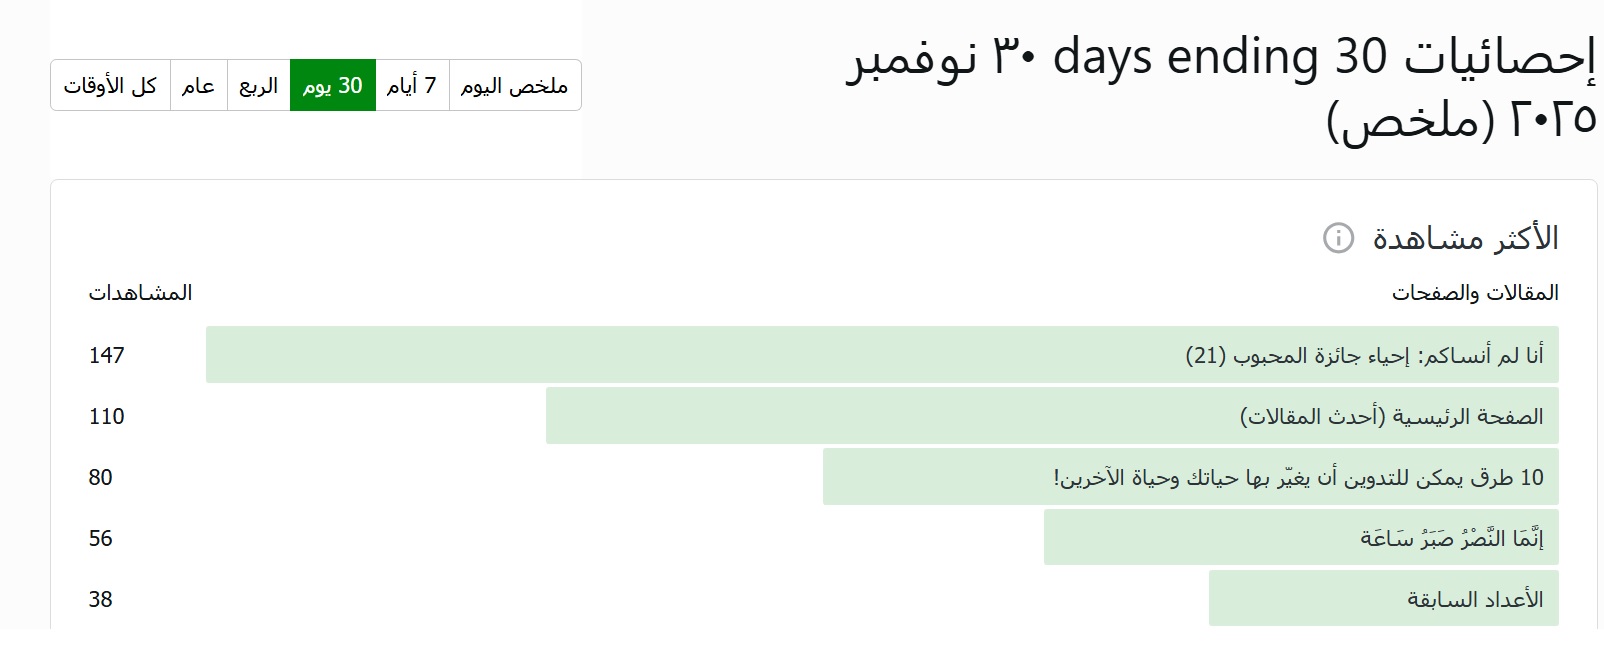Click the 38 views count
Image resolution: width=1604 pixels, height=666 pixels.
(100, 599)
